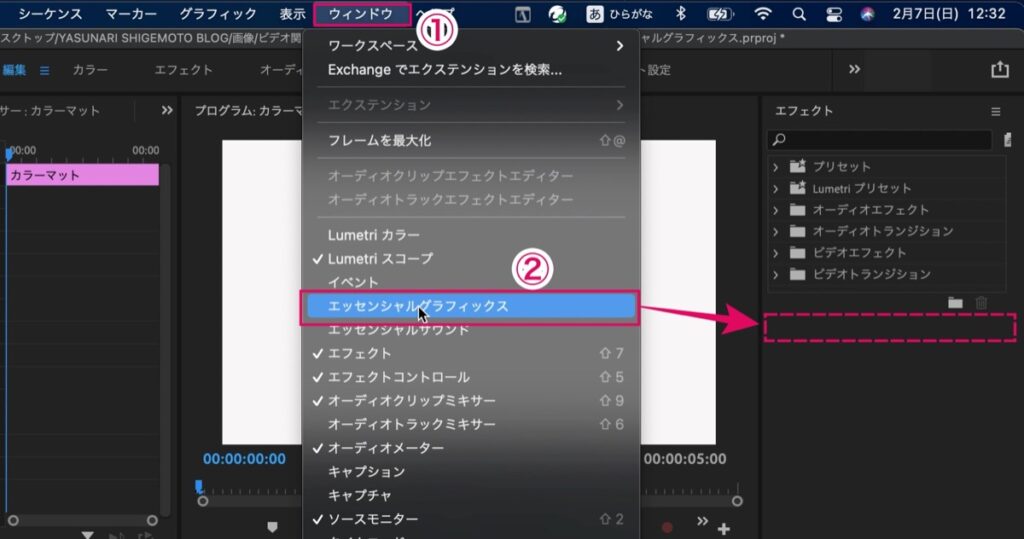The height and width of the screenshot is (539, 1024).
Task: Select the Lumetri プリセット folder icon
Action: (x=797, y=188)
